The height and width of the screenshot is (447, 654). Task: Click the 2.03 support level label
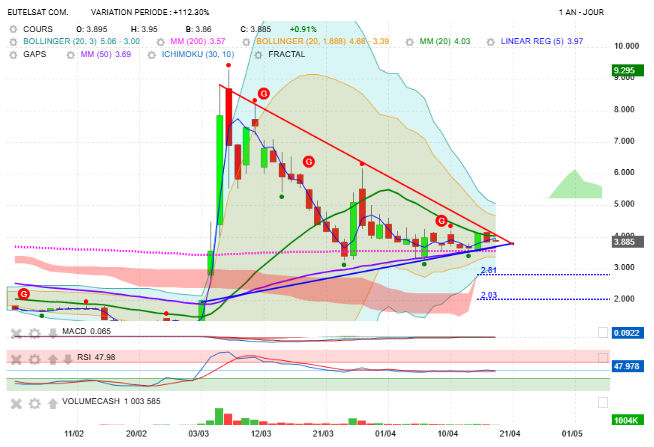pos(488,295)
